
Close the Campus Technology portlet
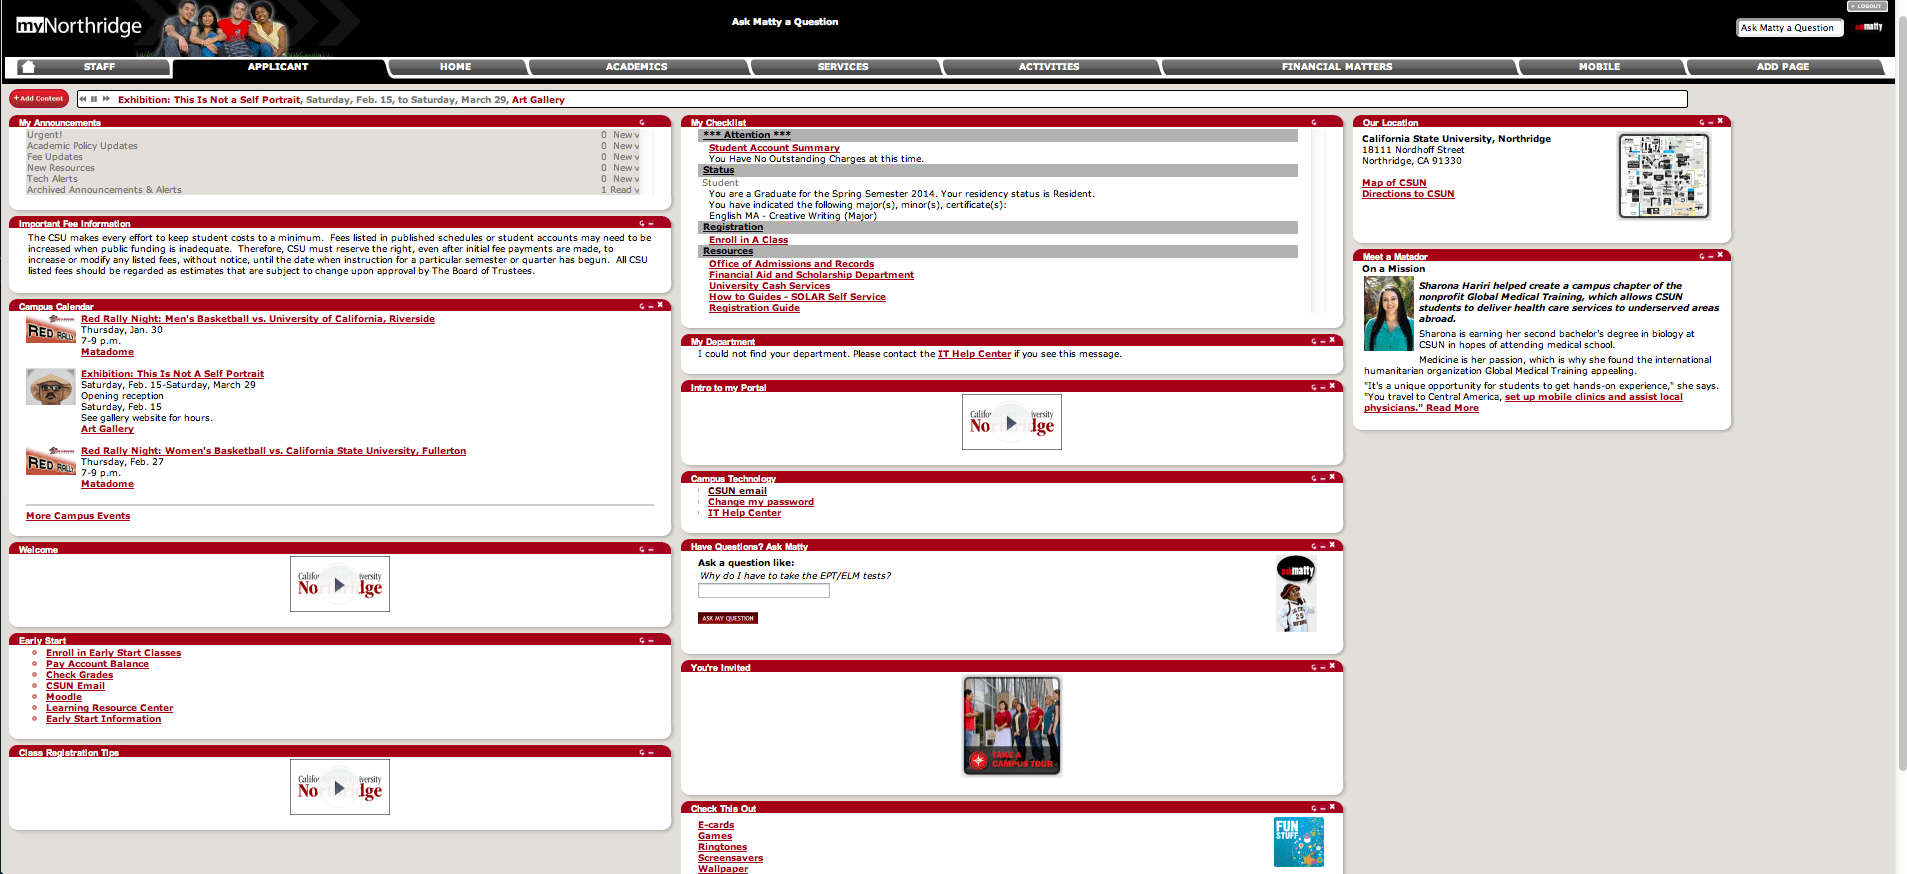click(x=1332, y=478)
